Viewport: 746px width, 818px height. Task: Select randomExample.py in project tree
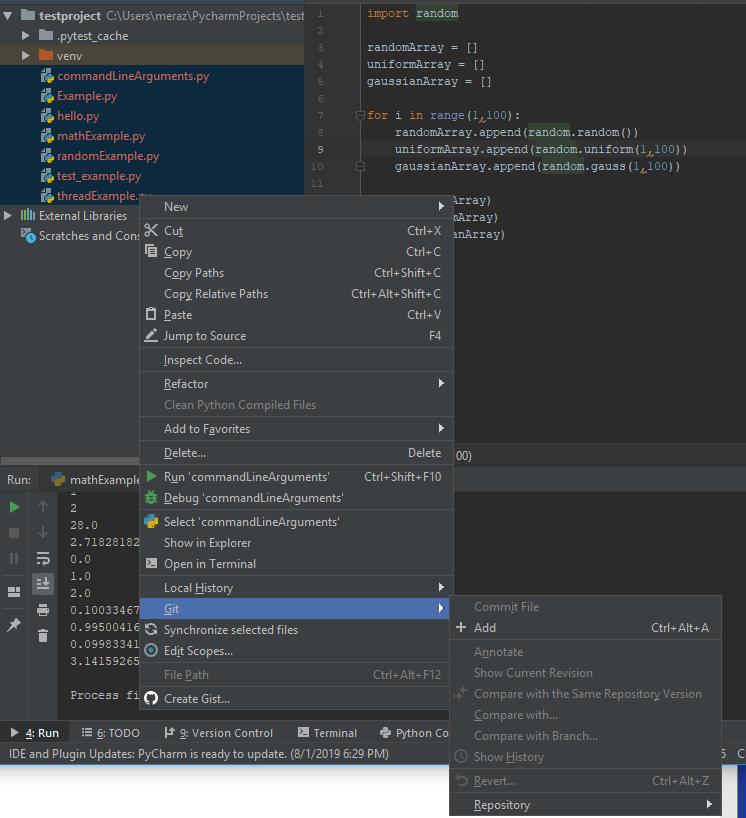click(x=107, y=156)
